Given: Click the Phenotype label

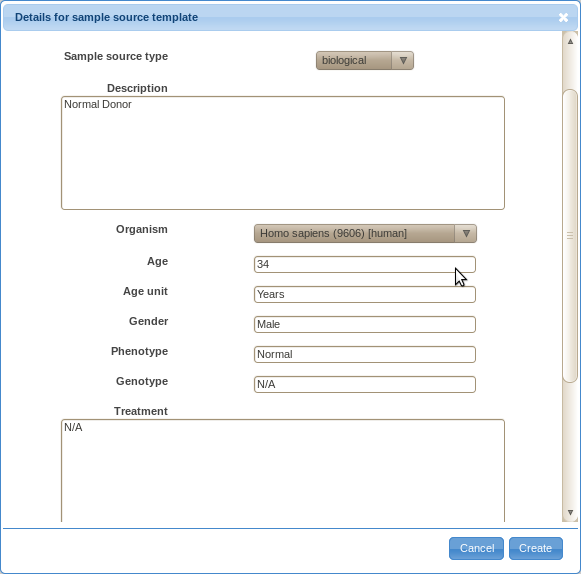Looking at the screenshot, I should point(140,351).
